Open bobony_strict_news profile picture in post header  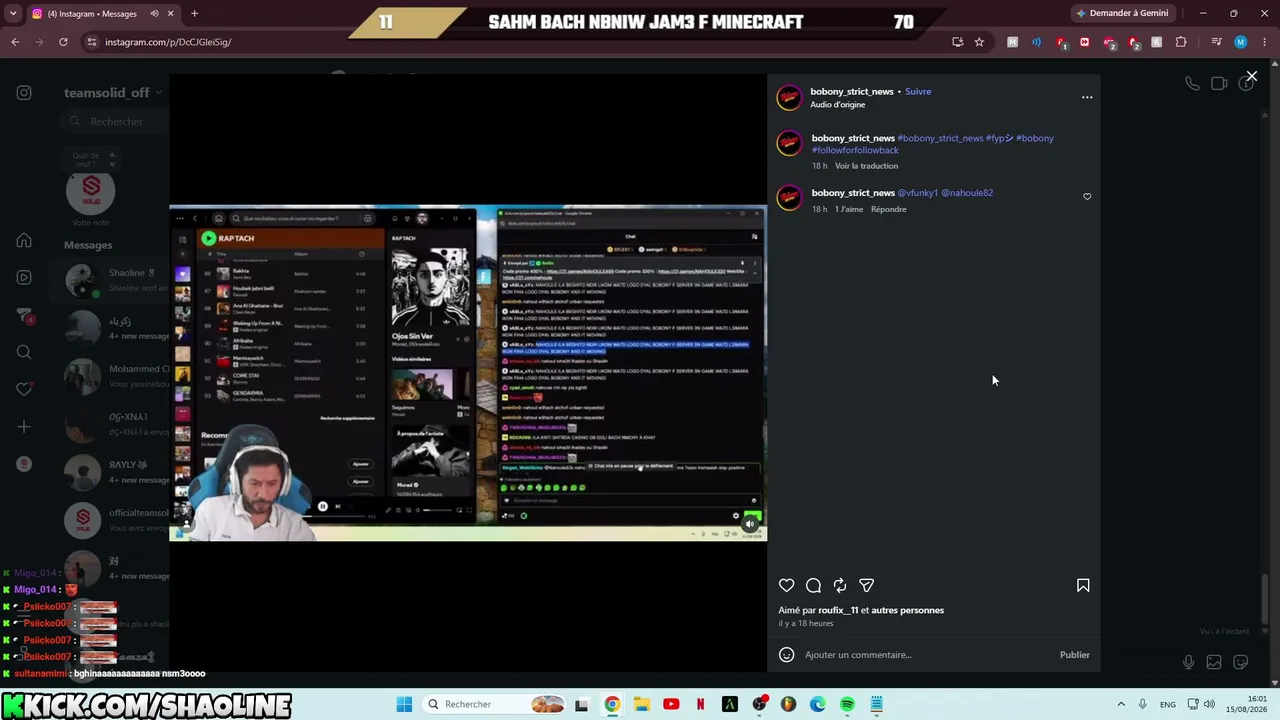click(x=789, y=97)
